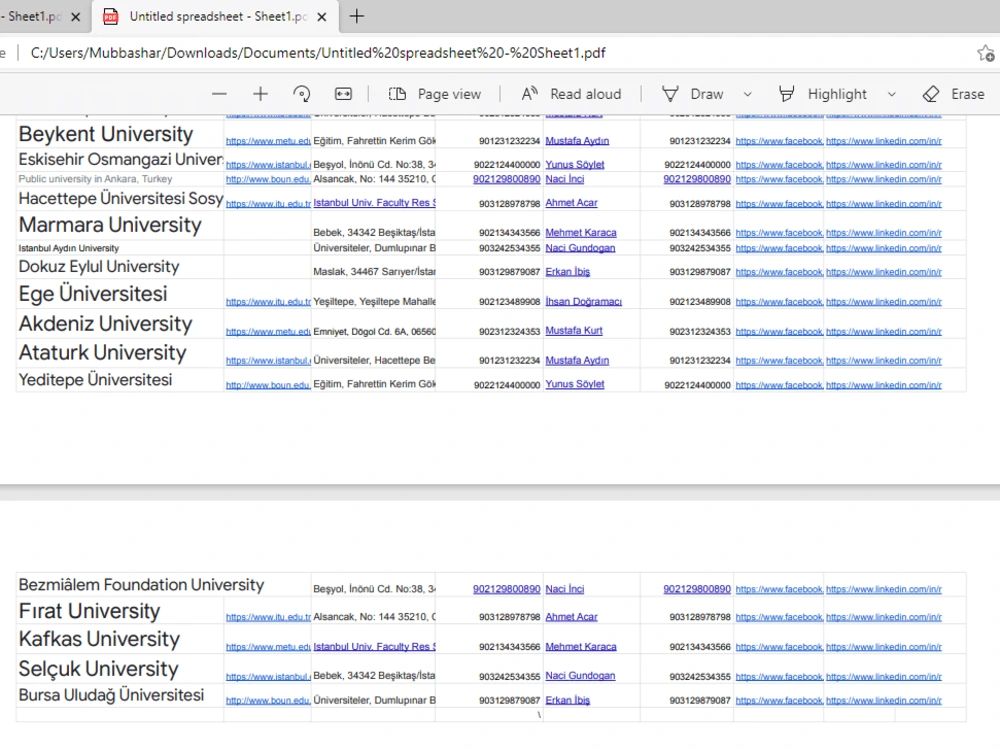Screen dimensions: 1000x750
Task: Click PDF icon on active tab
Action: pos(110,17)
